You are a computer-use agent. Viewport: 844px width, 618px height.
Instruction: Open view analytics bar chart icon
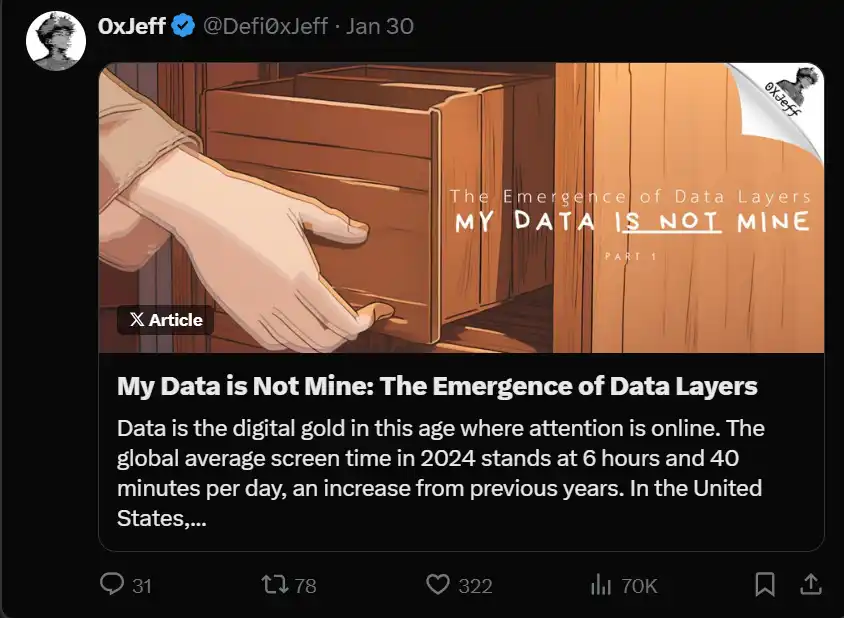point(601,584)
